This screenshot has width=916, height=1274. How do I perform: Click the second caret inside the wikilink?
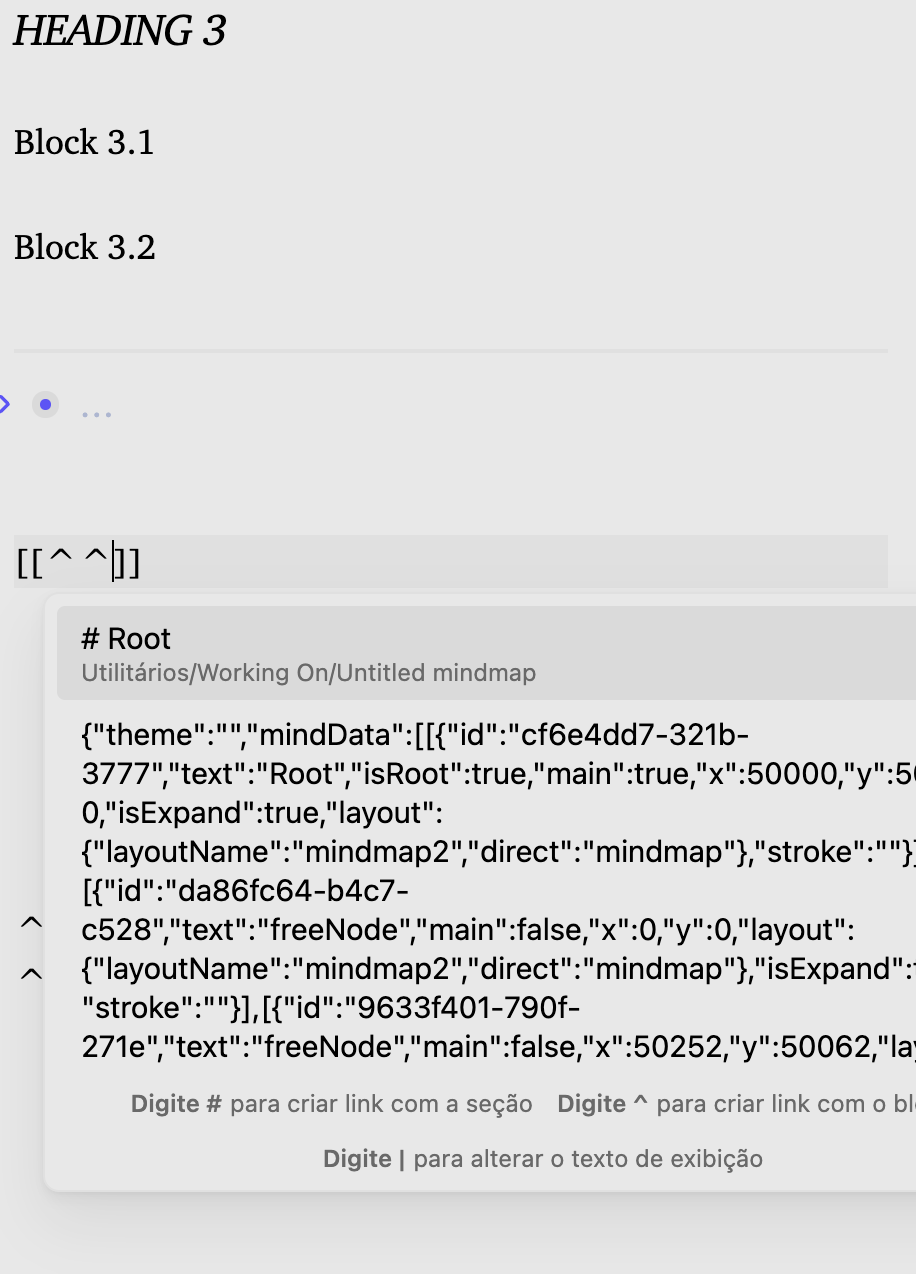click(x=96, y=561)
